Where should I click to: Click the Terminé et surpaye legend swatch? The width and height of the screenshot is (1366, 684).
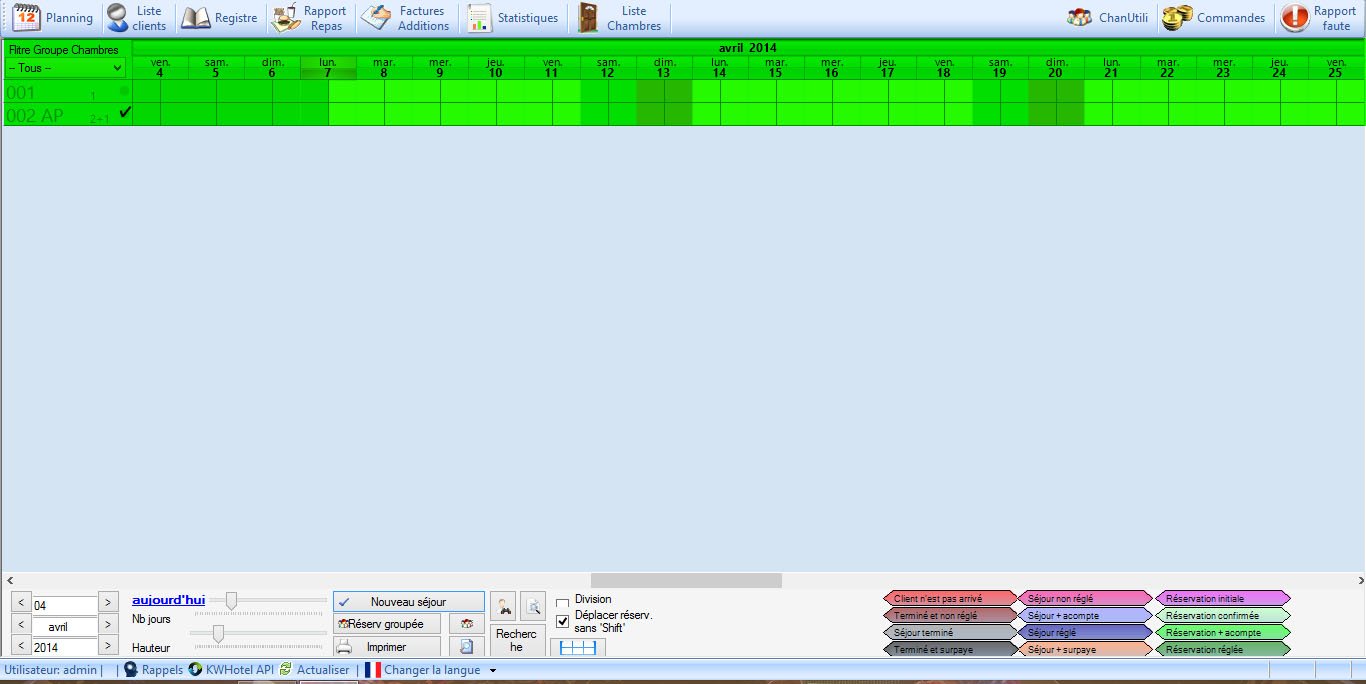point(950,650)
